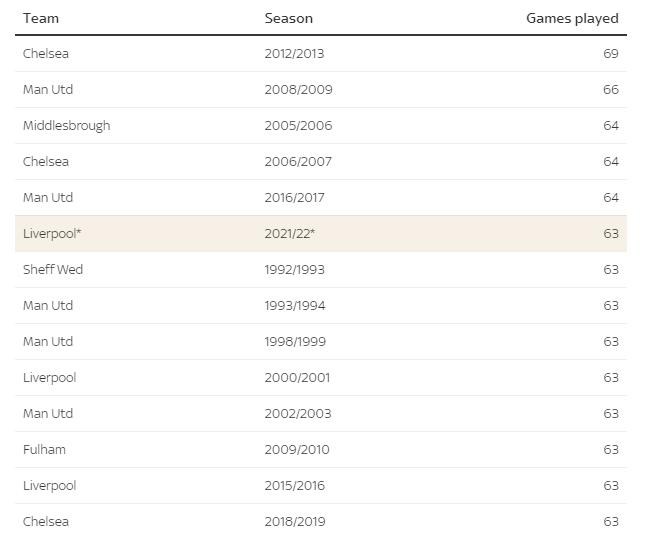The image size is (652, 545).
Task: Select the Middlesbrough team cell
Action: tap(66, 126)
